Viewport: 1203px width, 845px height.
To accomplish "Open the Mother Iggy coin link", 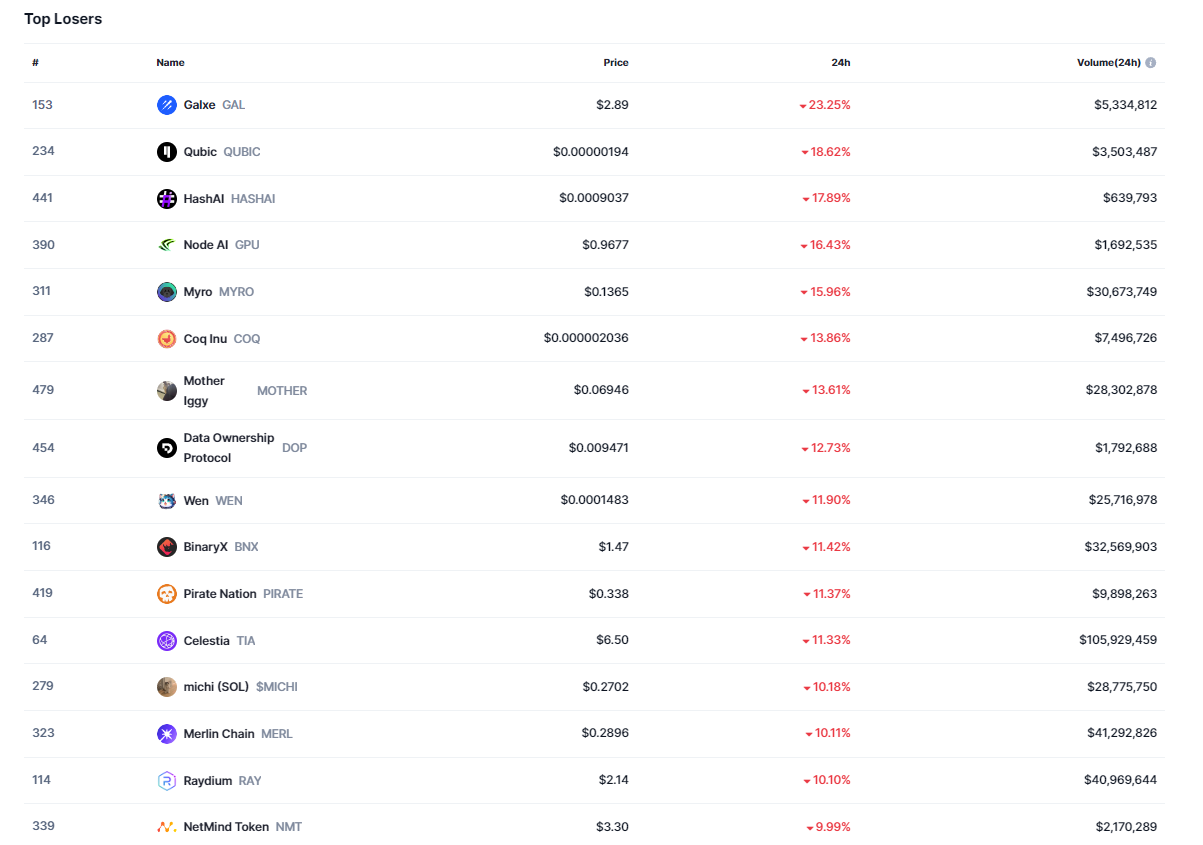I will click(x=204, y=391).
